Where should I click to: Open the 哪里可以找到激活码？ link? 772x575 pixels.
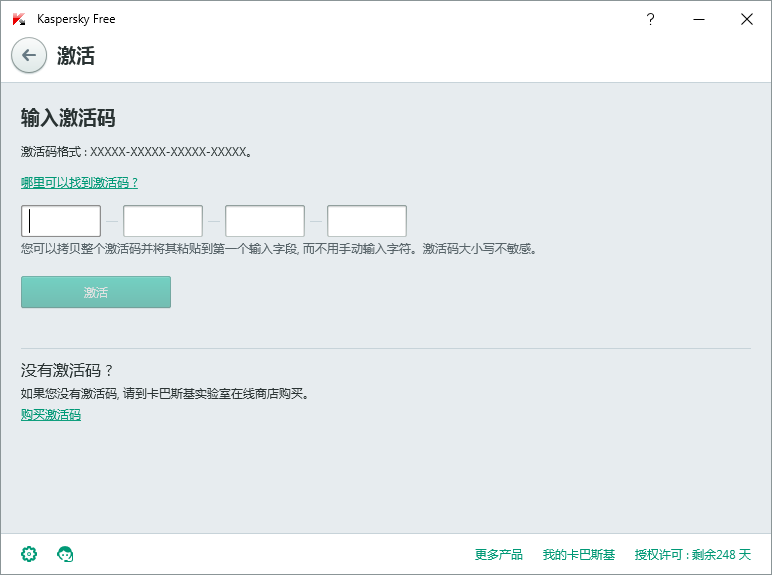coord(80,183)
